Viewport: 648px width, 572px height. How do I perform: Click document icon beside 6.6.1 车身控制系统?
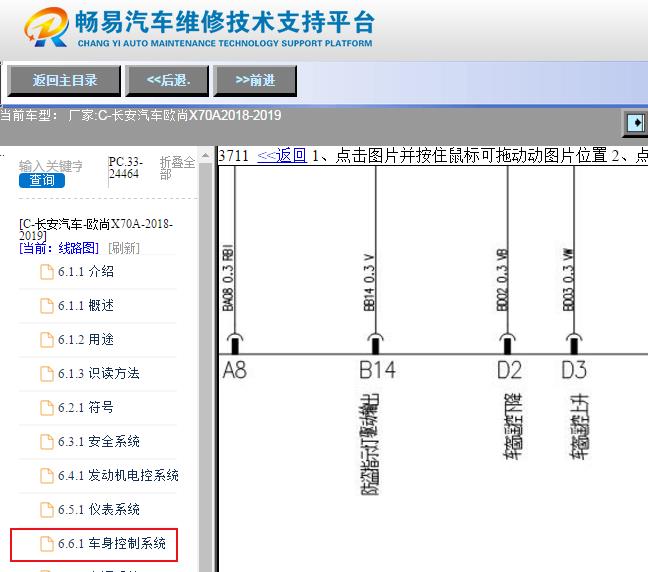(x=47, y=543)
